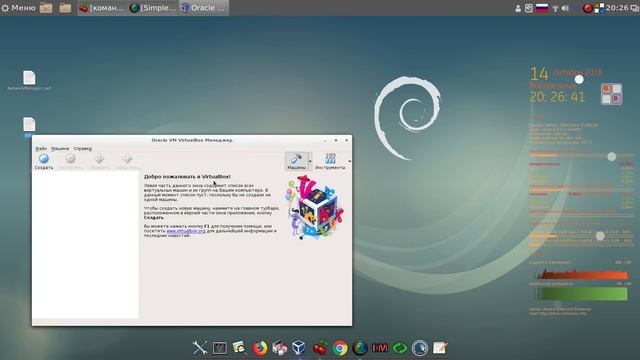Switch to the [Simple... taskbar window
The image size is (640, 360).
[x=153, y=8]
